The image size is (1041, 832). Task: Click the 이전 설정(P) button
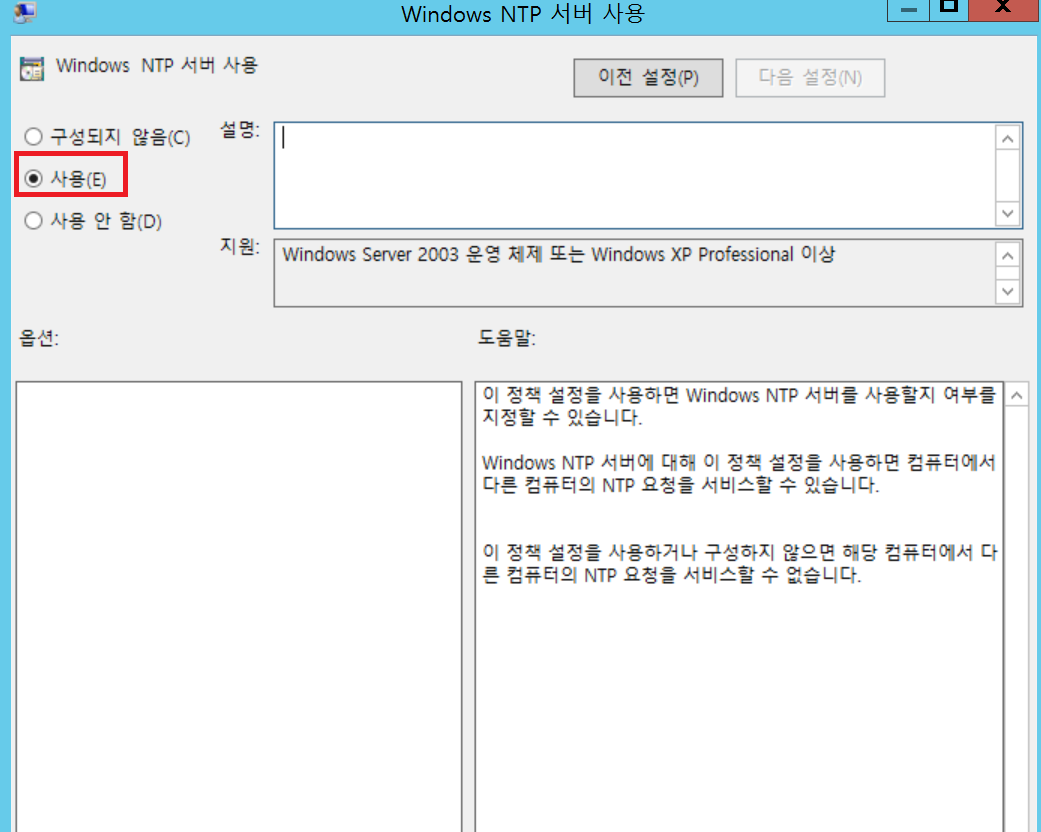[648, 78]
